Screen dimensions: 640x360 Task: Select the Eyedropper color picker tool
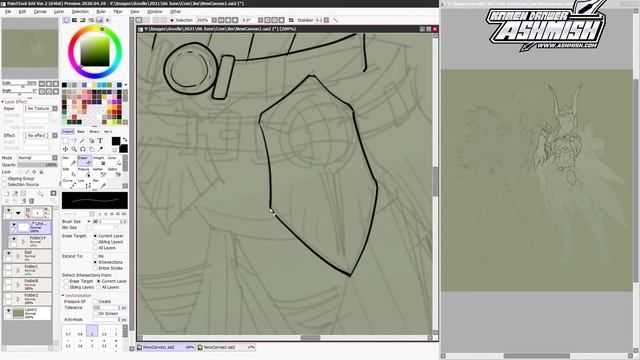pos(100,149)
